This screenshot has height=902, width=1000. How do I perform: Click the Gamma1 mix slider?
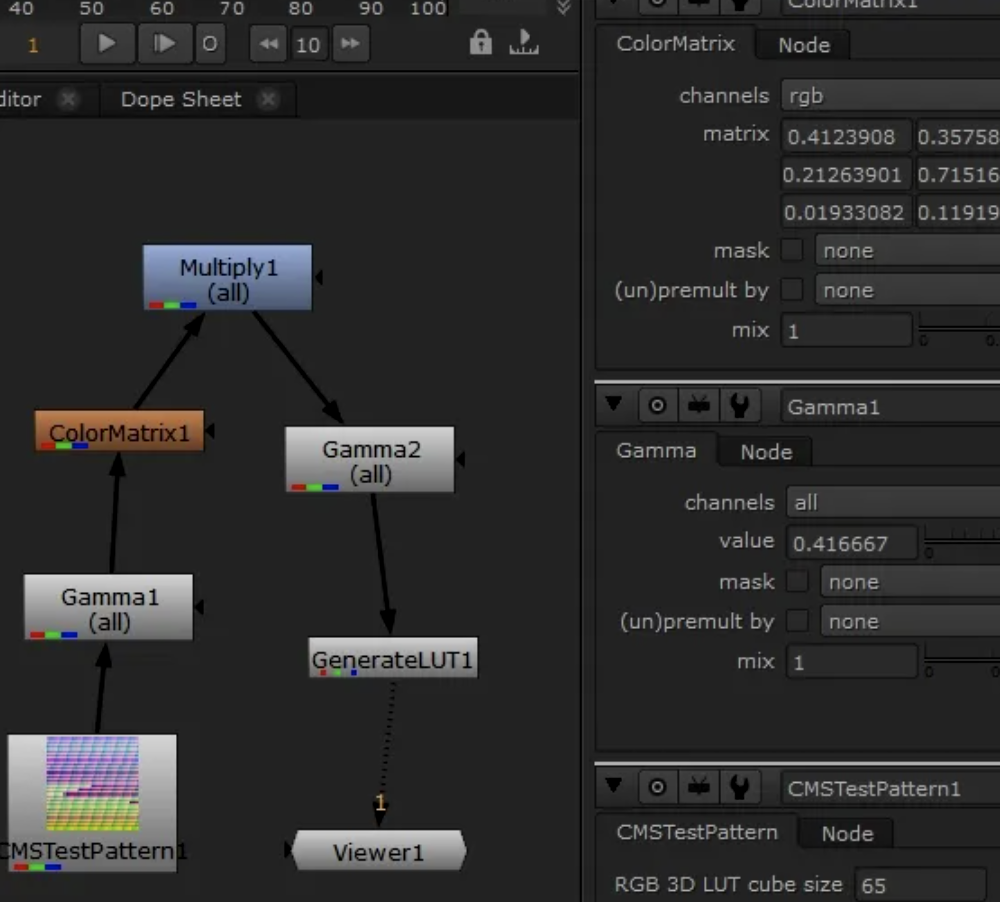pos(962,660)
